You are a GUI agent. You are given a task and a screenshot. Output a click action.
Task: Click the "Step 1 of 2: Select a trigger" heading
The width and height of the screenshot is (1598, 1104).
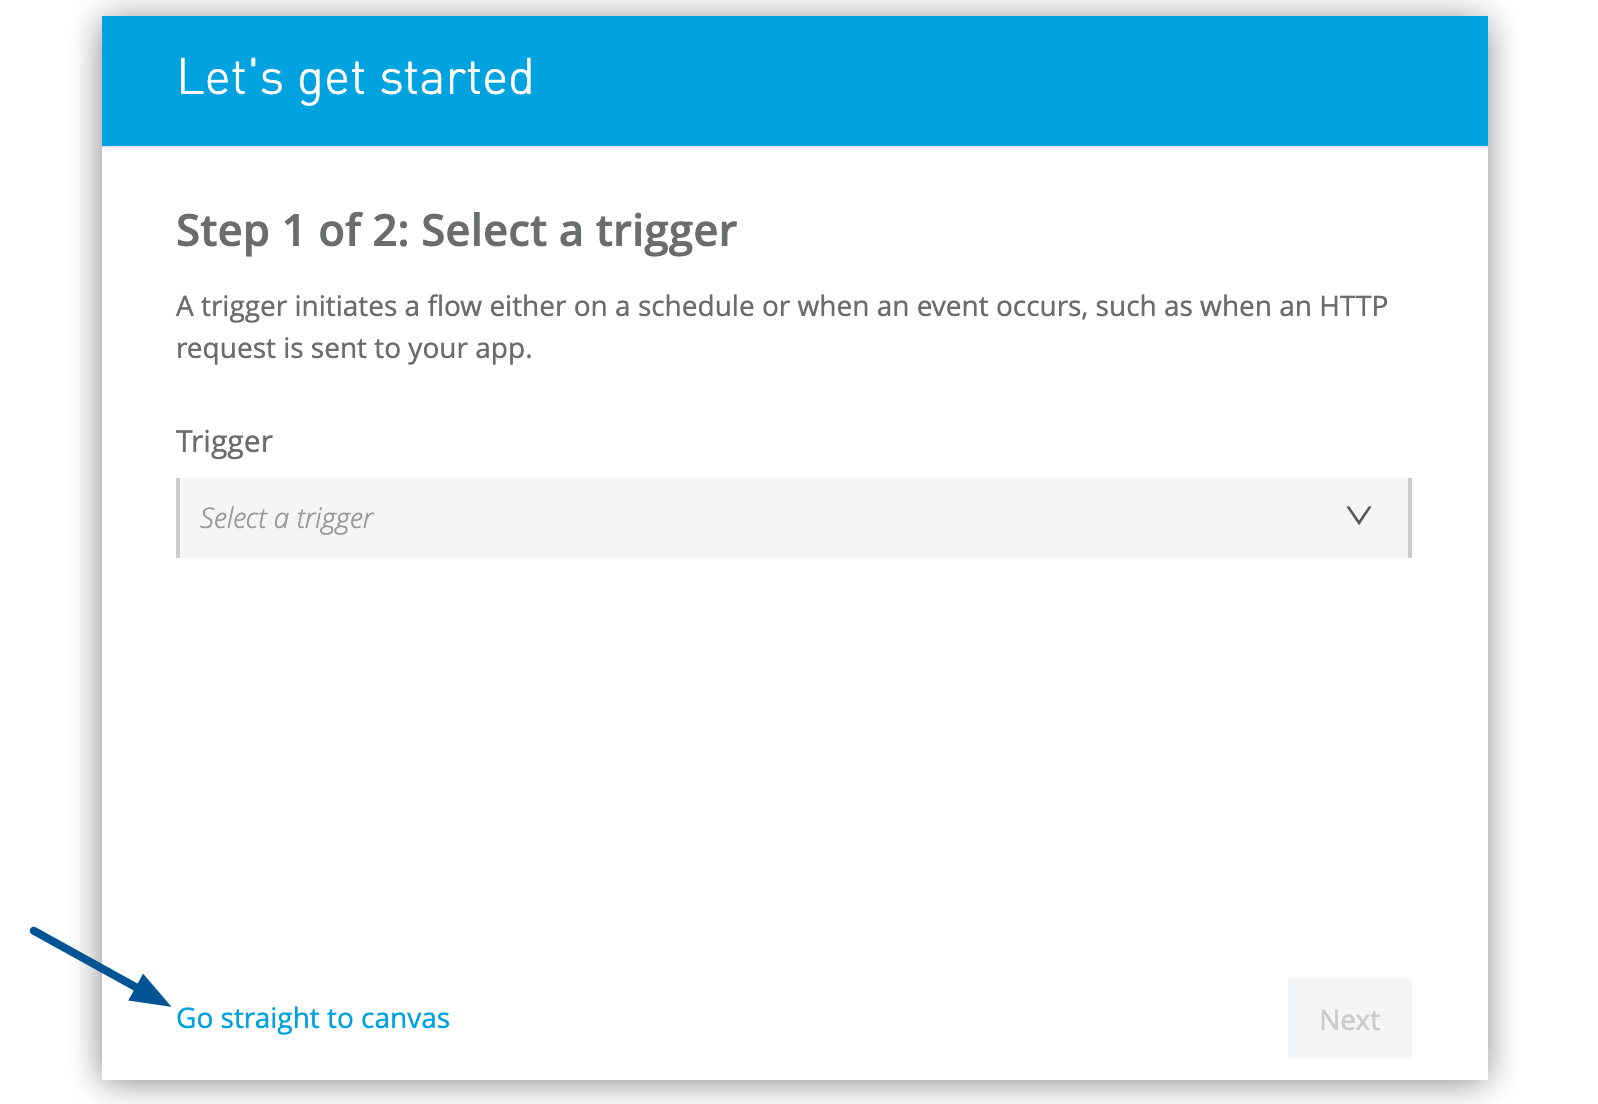click(456, 231)
